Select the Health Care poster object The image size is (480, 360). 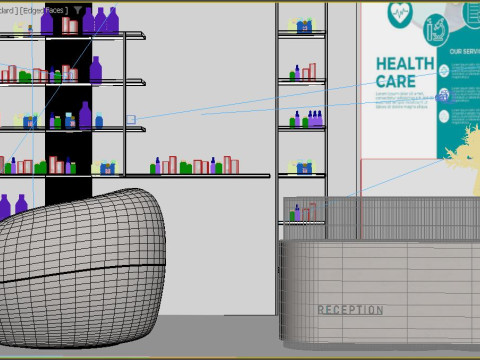(421, 80)
